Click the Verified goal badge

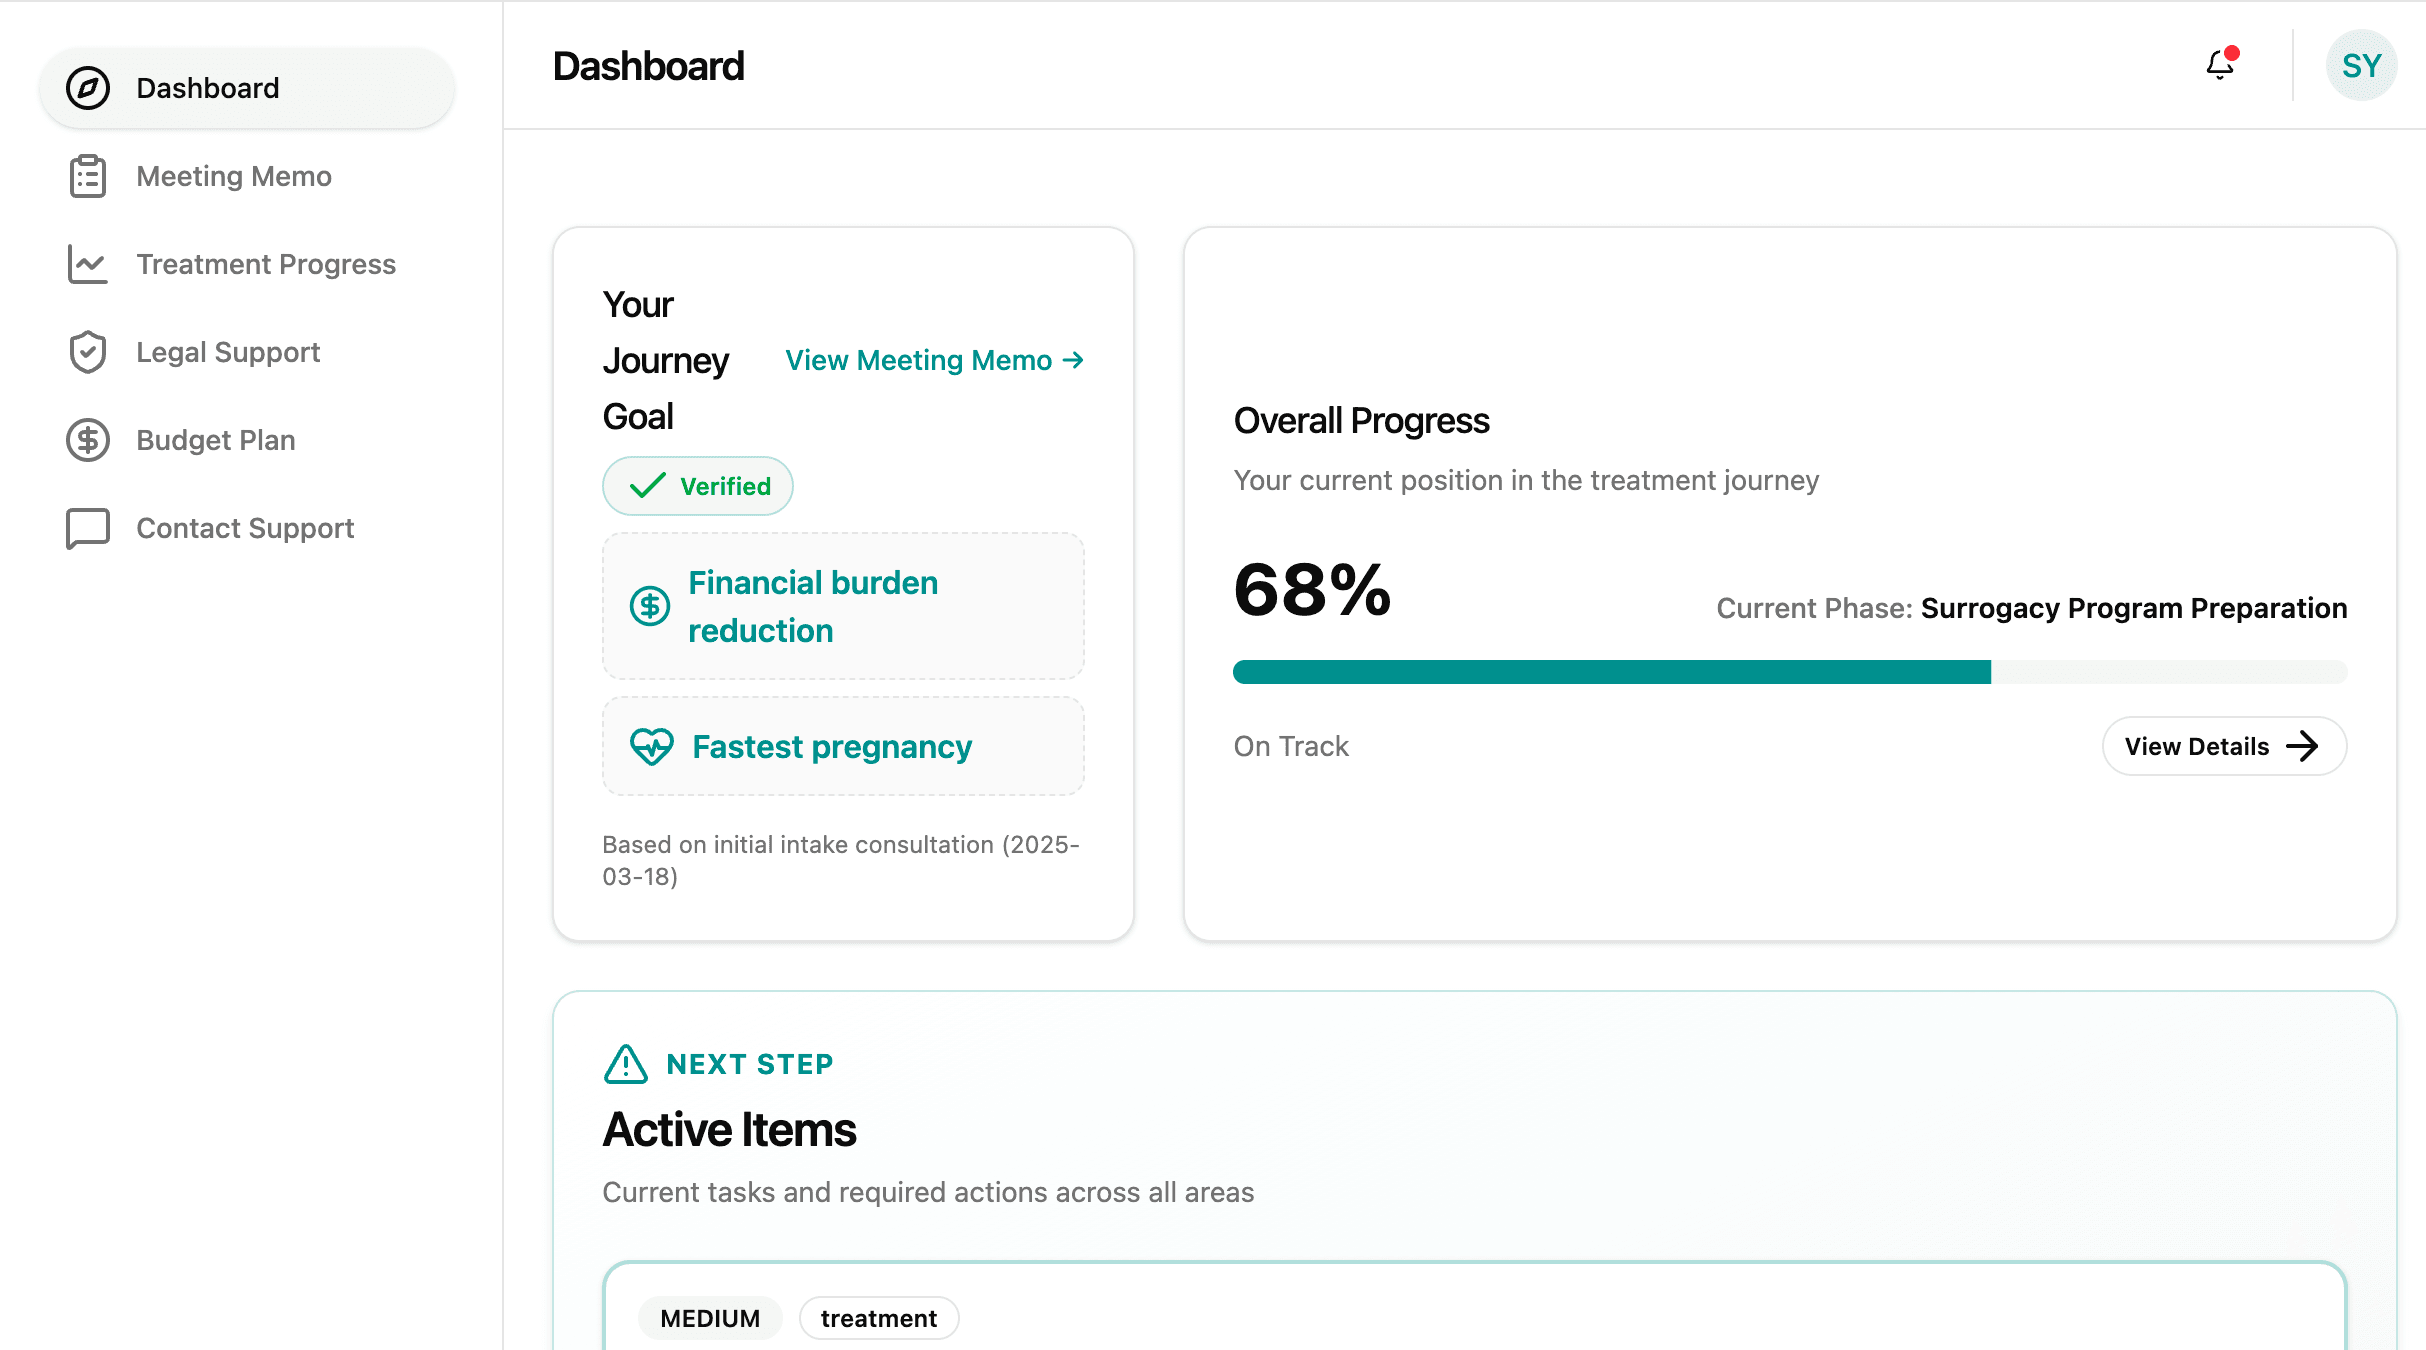[x=697, y=486]
